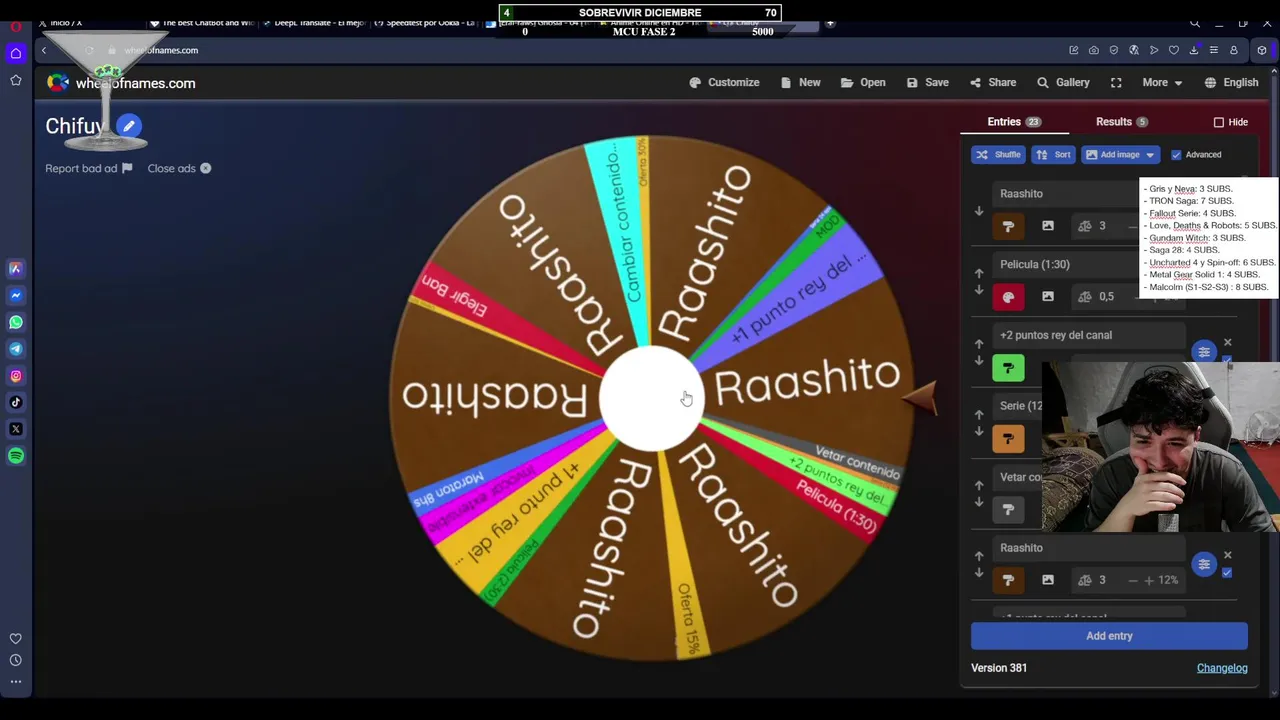Image resolution: width=1280 pixels, height=720 pixels.
Task: Open the English language selector
Action: click(1231, 83)
